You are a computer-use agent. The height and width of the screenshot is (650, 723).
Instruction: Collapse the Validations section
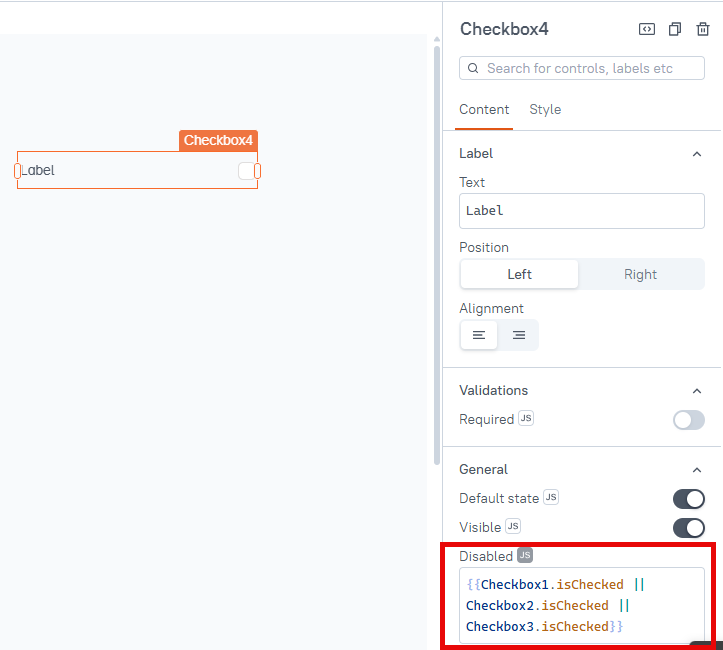[697, 391]
